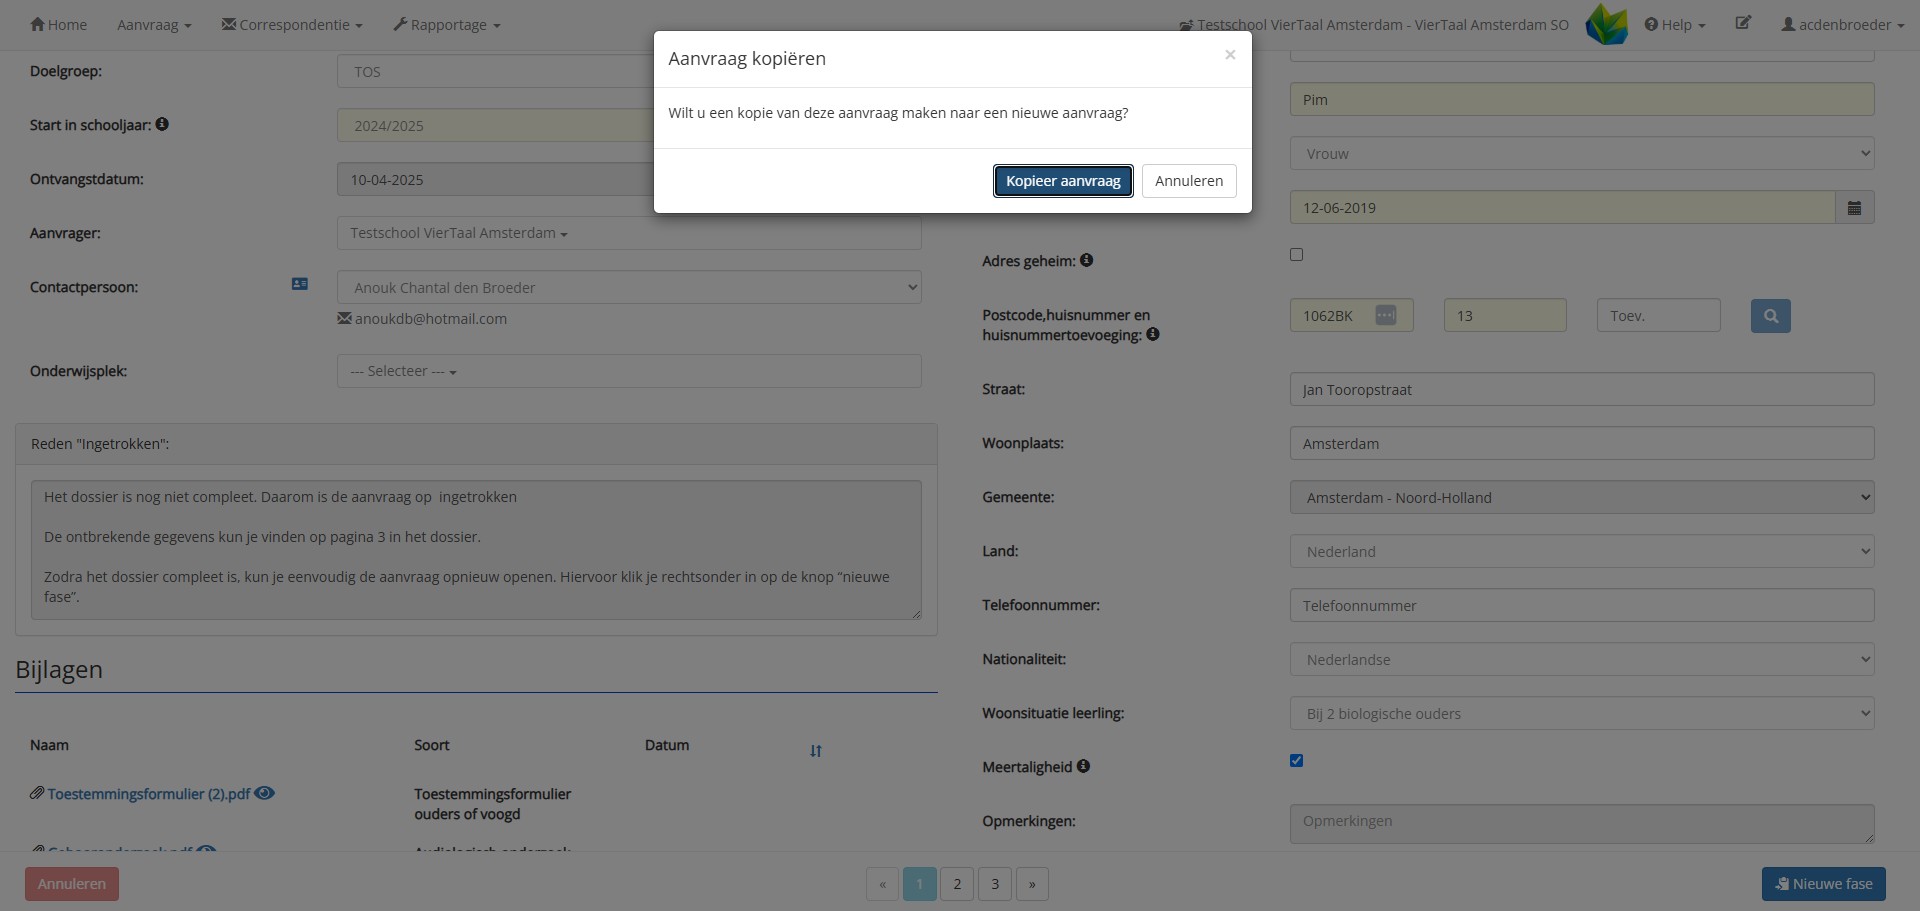Preview Toestemmingsformulier (2).pdf with eye icon
The width and height of the screenshot is (1920, 911).
pyautogui.click(x=264, y=793)
